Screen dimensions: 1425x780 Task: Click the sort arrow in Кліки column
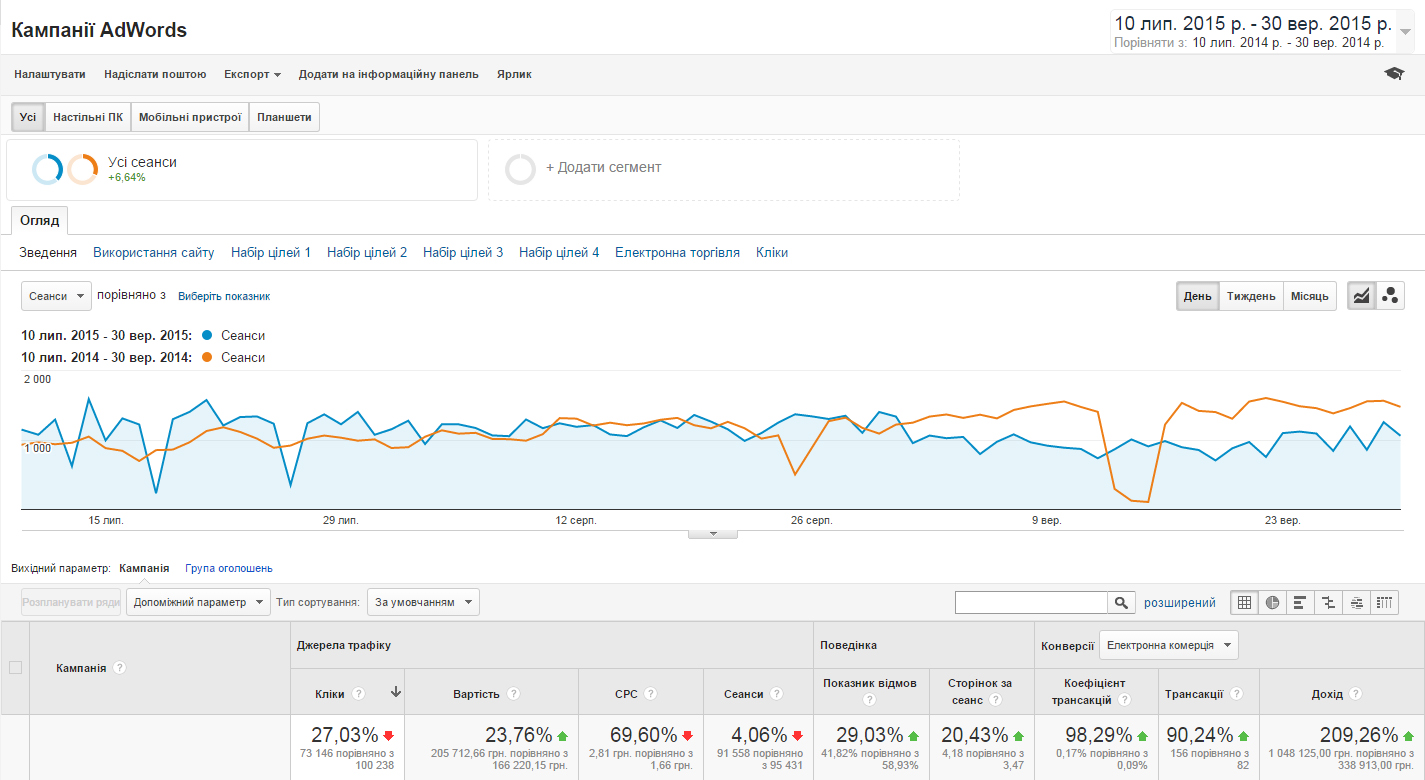396,692
